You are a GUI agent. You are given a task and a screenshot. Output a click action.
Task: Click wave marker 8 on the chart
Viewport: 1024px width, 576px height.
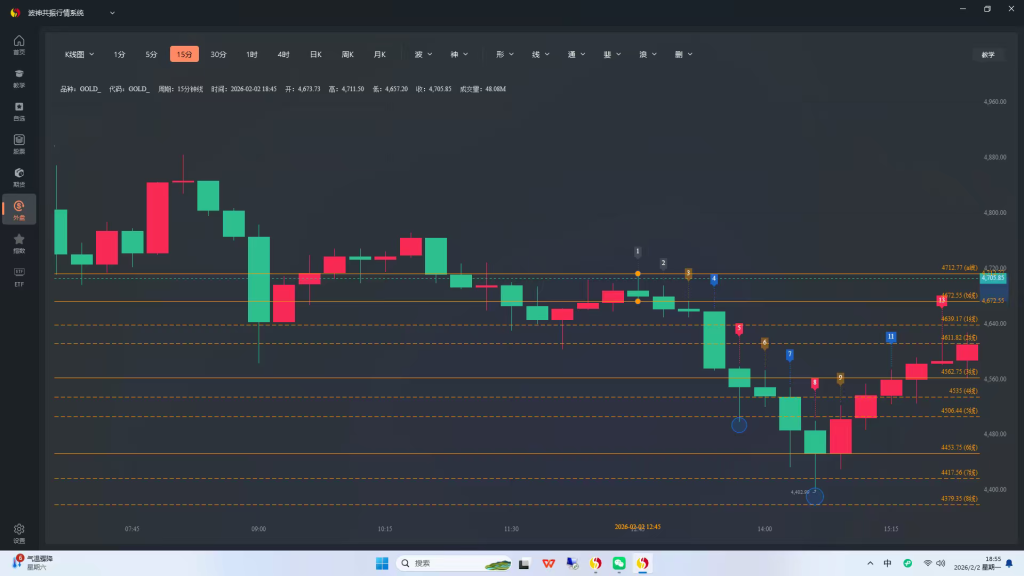[815, 383]
